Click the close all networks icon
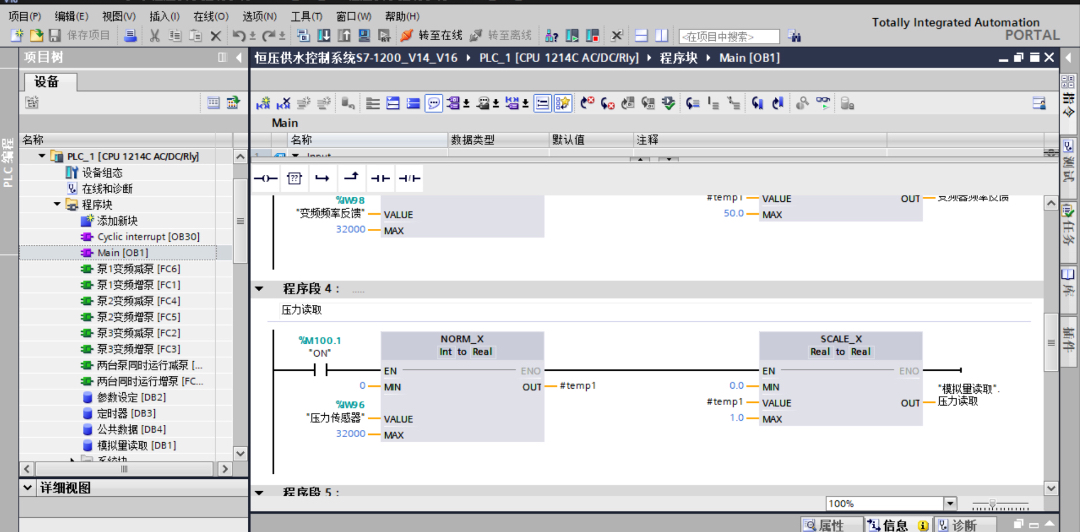This screenshot has height=532, width=1080. click(413, 103)
